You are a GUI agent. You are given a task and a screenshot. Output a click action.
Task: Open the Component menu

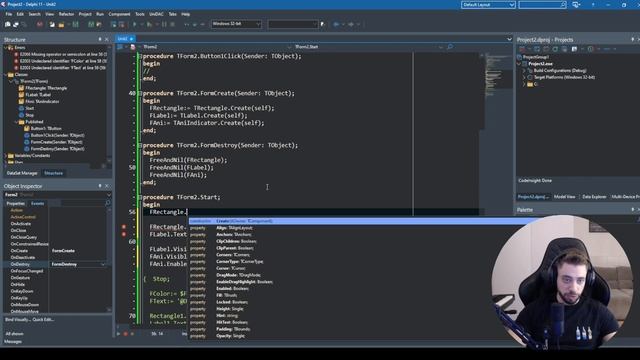click(x=119, y=14)
